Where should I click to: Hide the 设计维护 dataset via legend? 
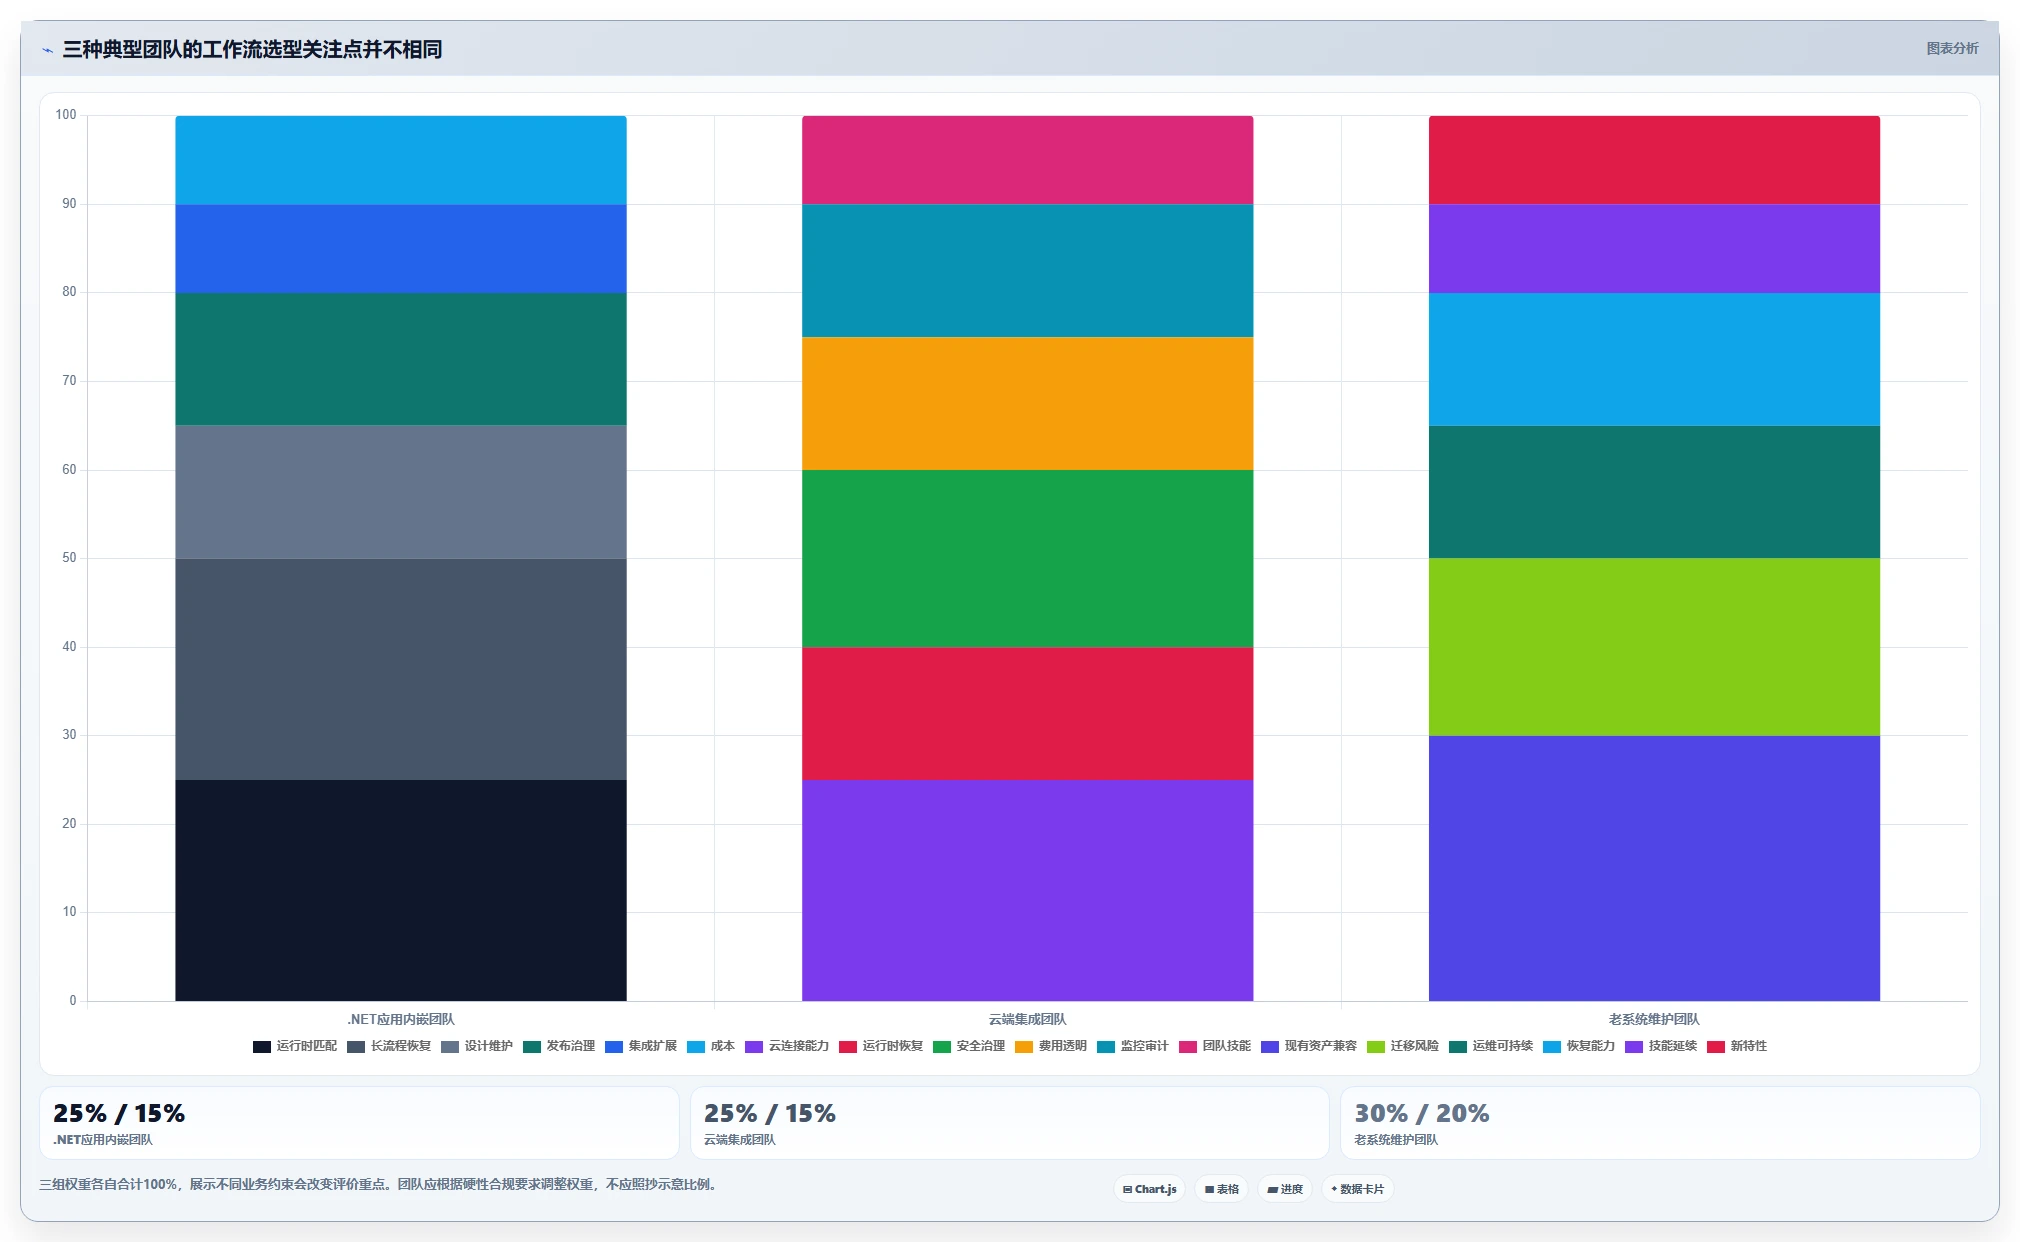[477, 1046]
